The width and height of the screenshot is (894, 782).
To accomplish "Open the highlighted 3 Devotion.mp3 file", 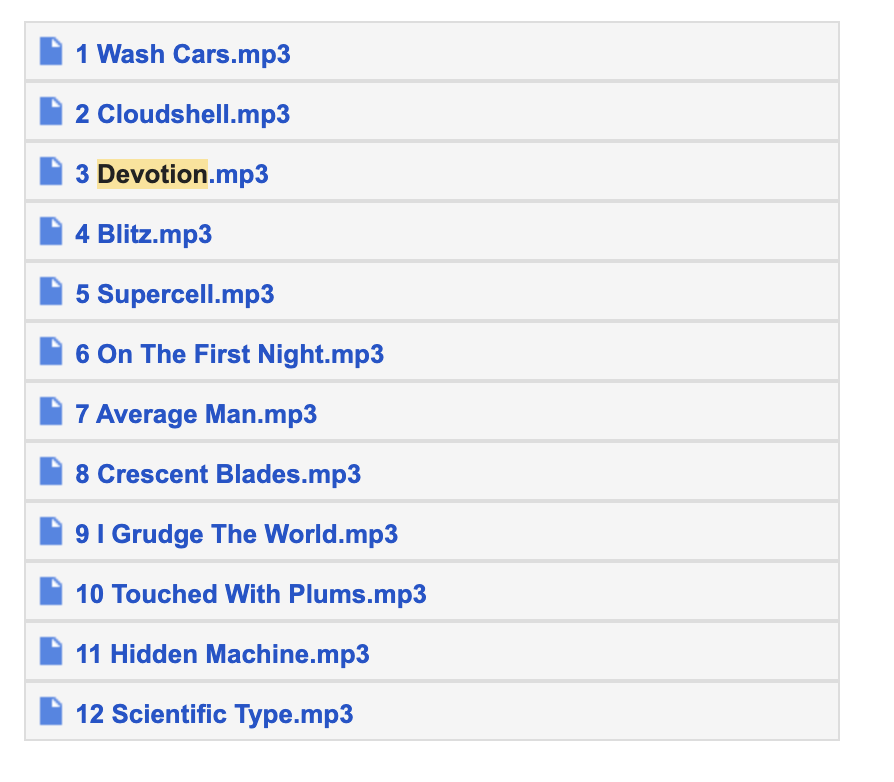I will (x=172, y=174).
